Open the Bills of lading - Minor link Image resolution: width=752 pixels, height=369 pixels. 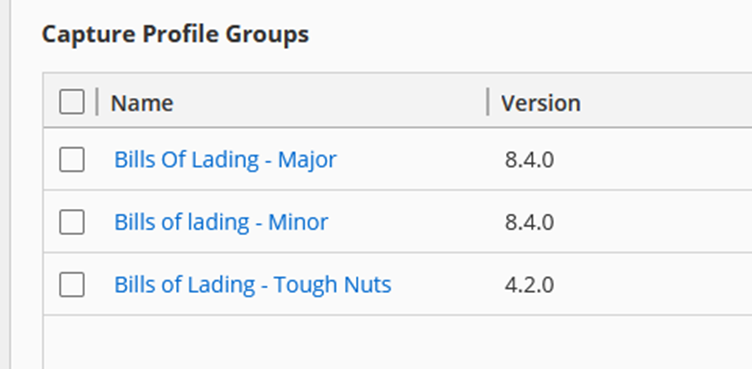(221, 222)
